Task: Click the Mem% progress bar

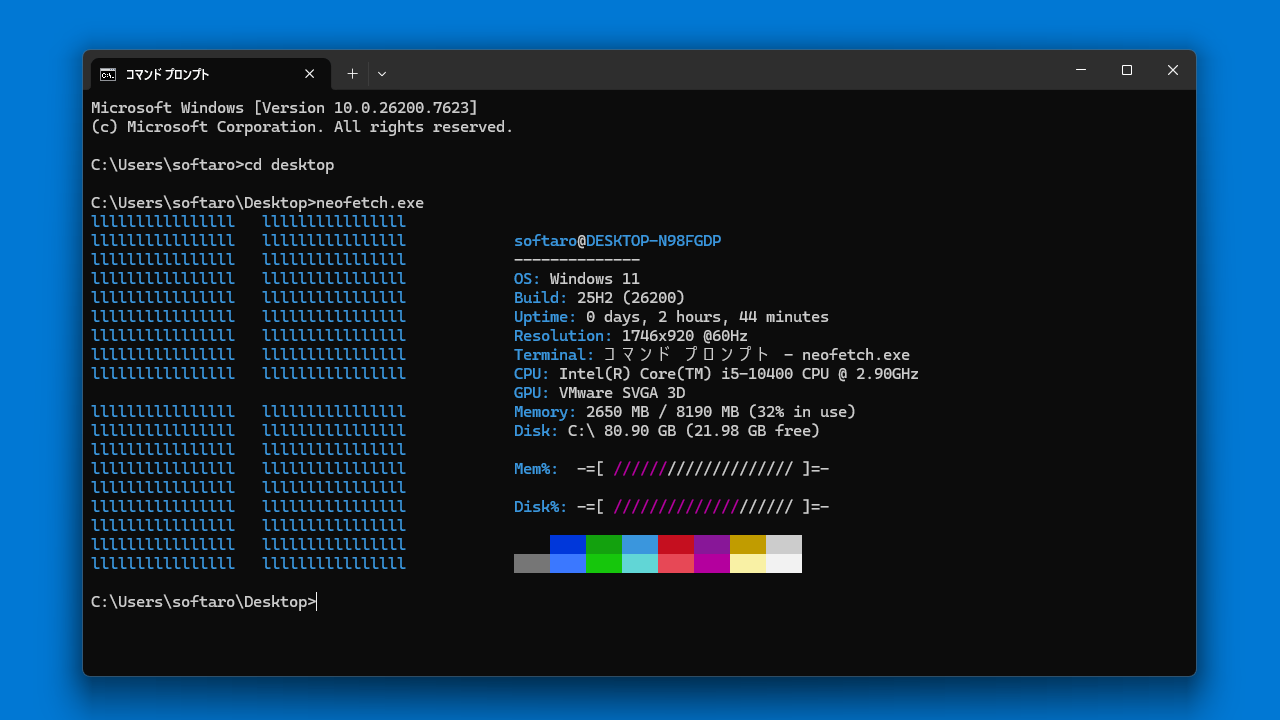Action: [x=702, y=468]
